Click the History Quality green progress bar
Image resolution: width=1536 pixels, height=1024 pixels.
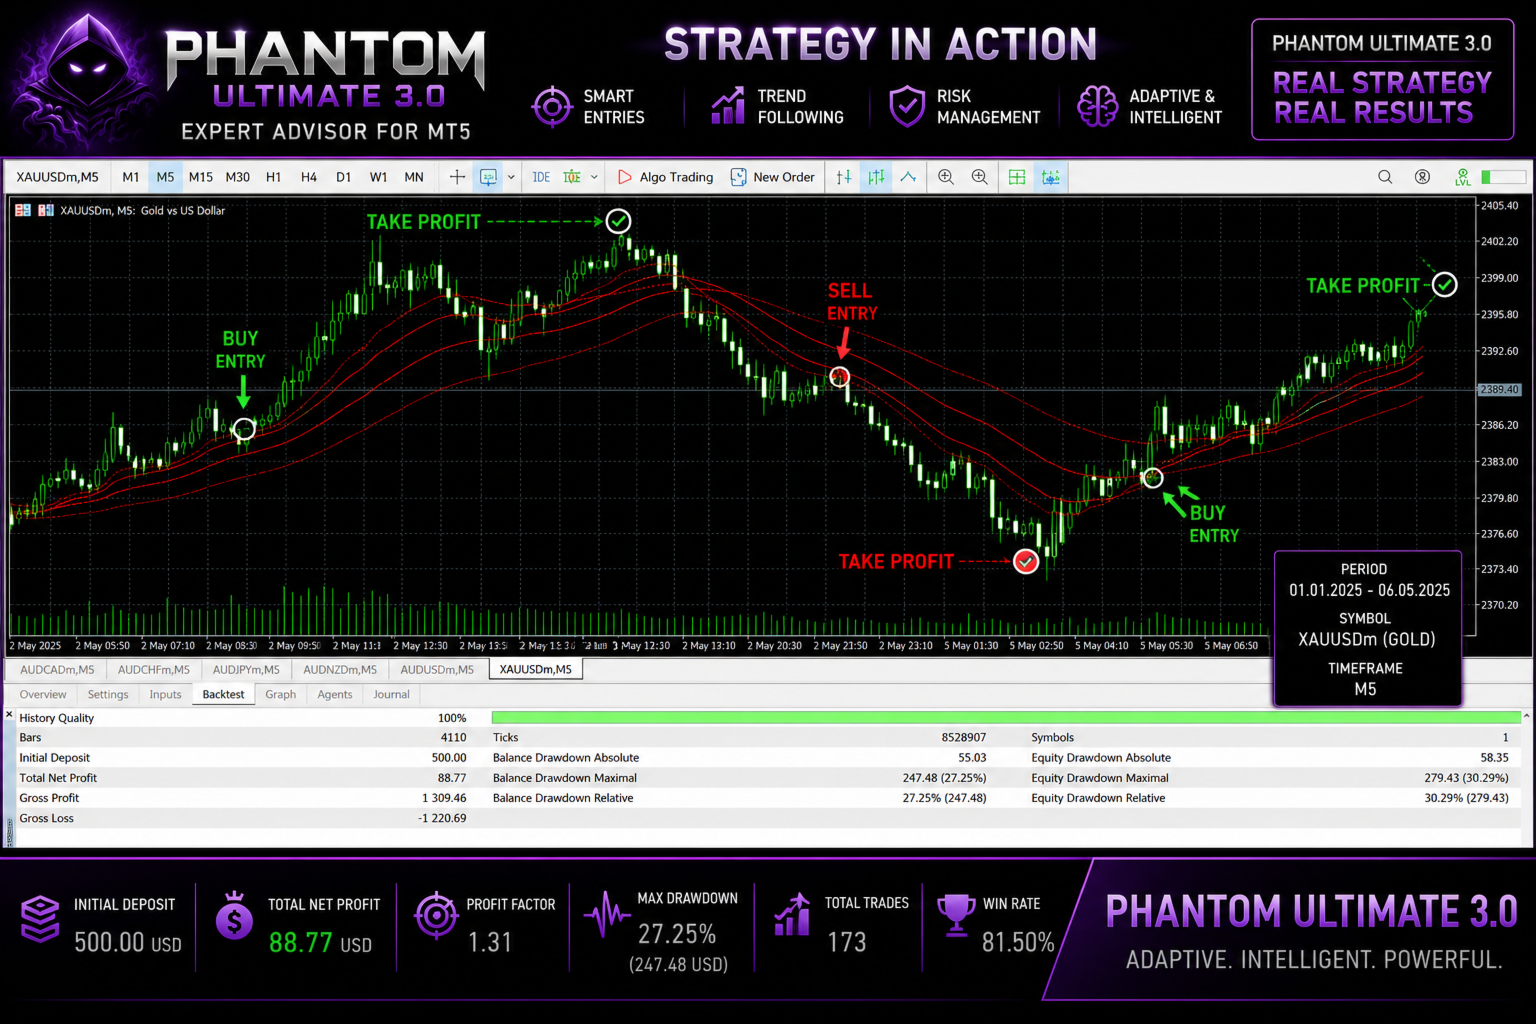[1006, 718]
